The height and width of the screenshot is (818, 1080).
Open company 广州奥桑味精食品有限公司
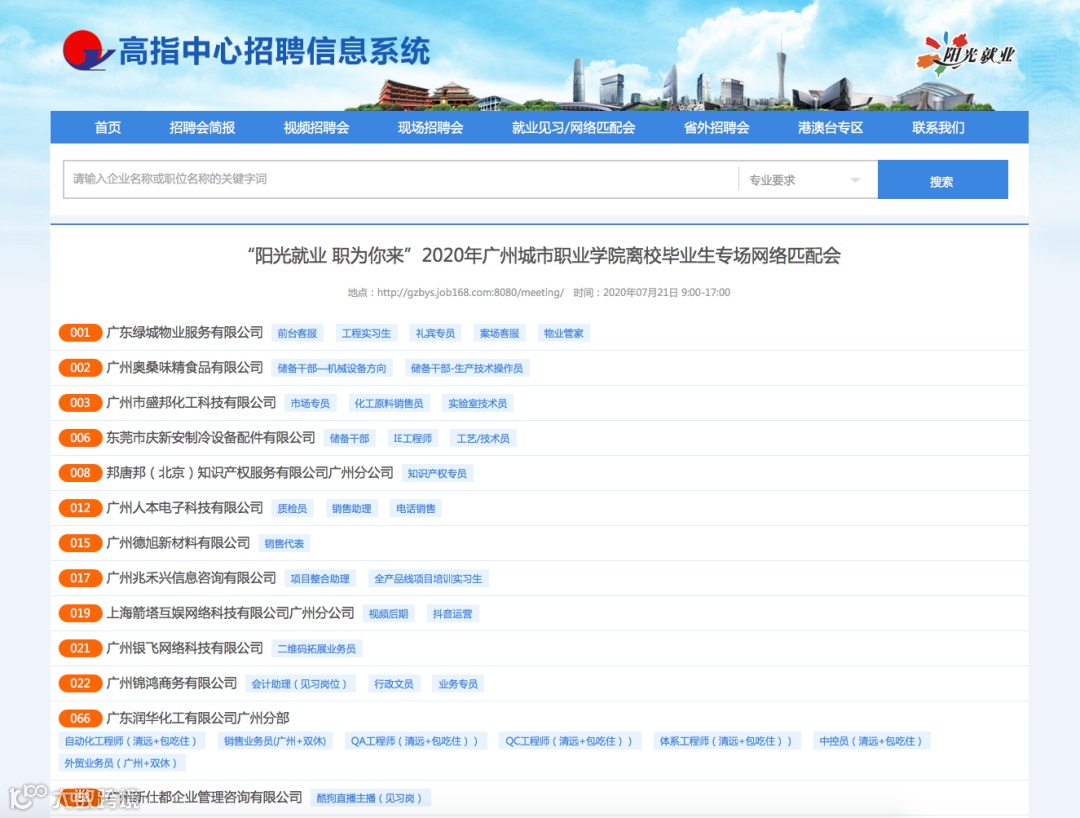pos(185,368)
